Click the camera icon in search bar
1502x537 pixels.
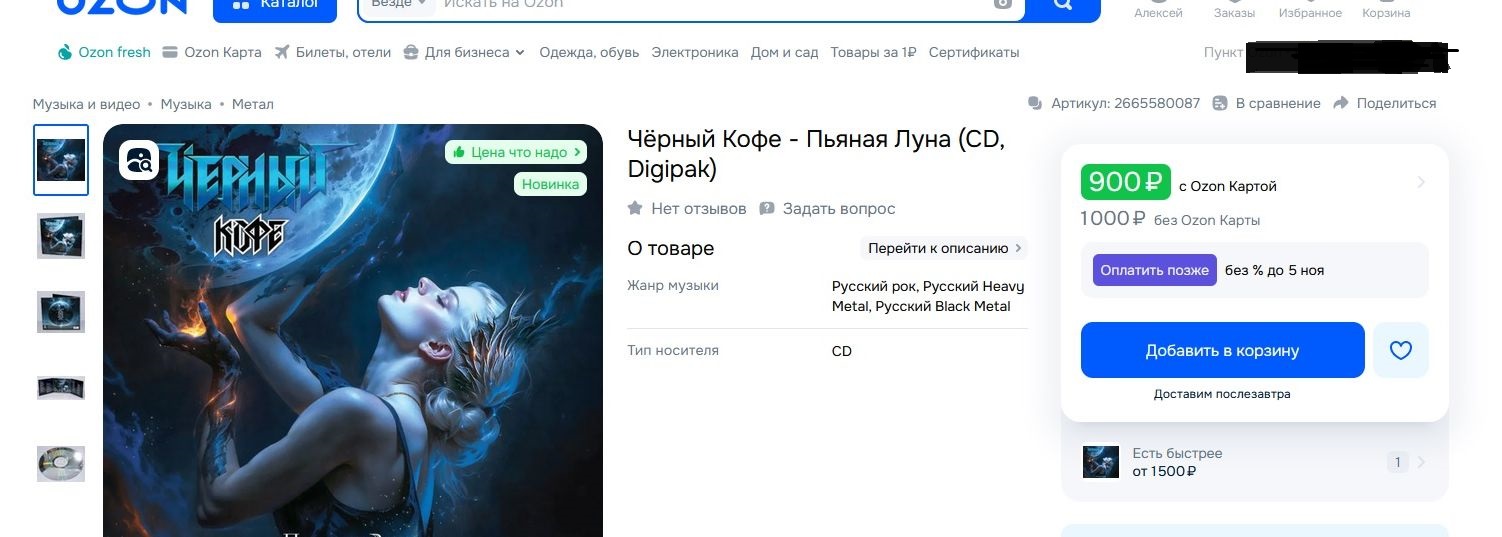click(1003, 4)
